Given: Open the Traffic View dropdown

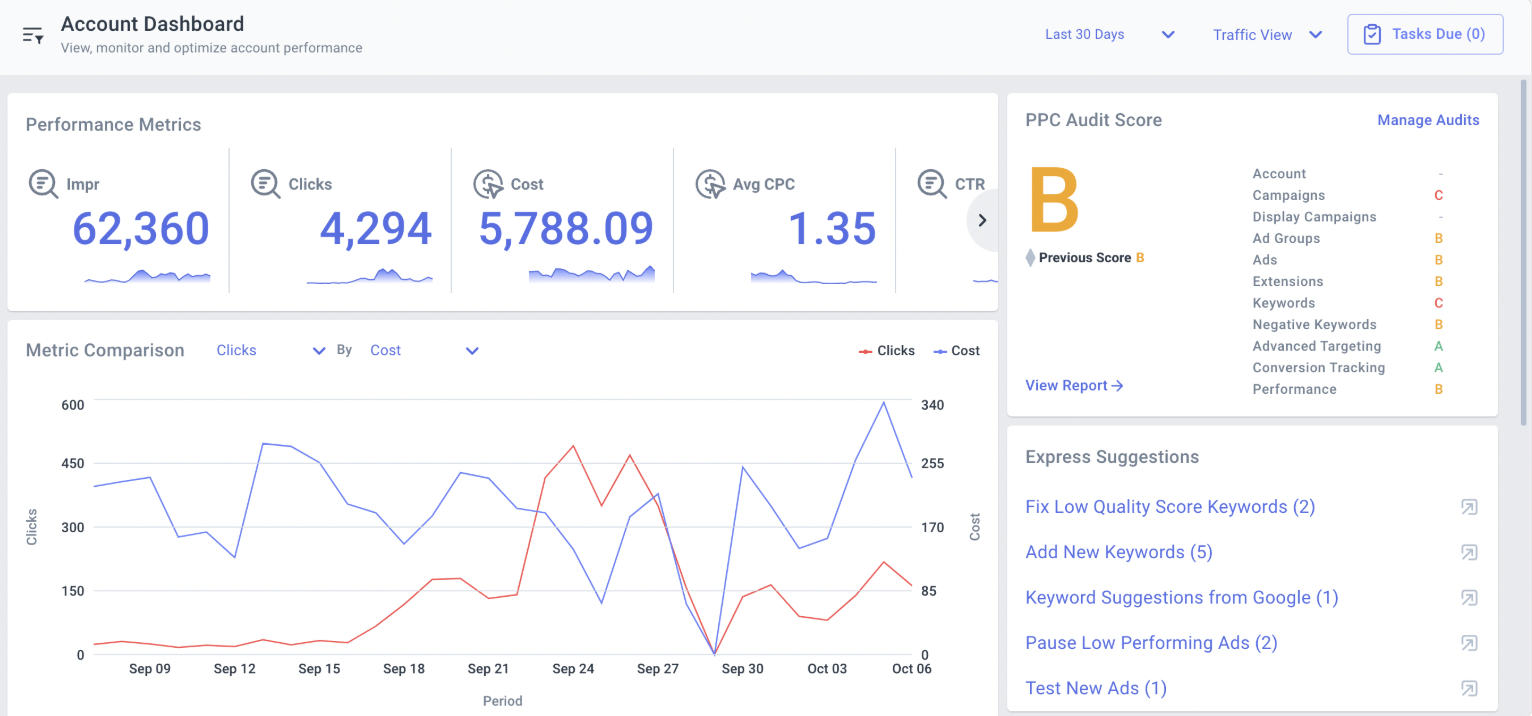Looking at the screenshot, I should click(1267, 35).
